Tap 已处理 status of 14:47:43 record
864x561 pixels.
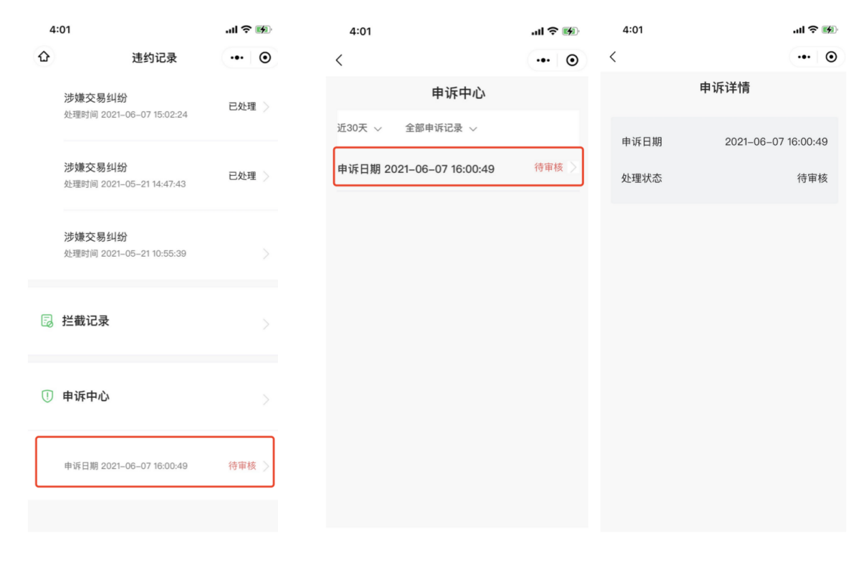[242, 176]
